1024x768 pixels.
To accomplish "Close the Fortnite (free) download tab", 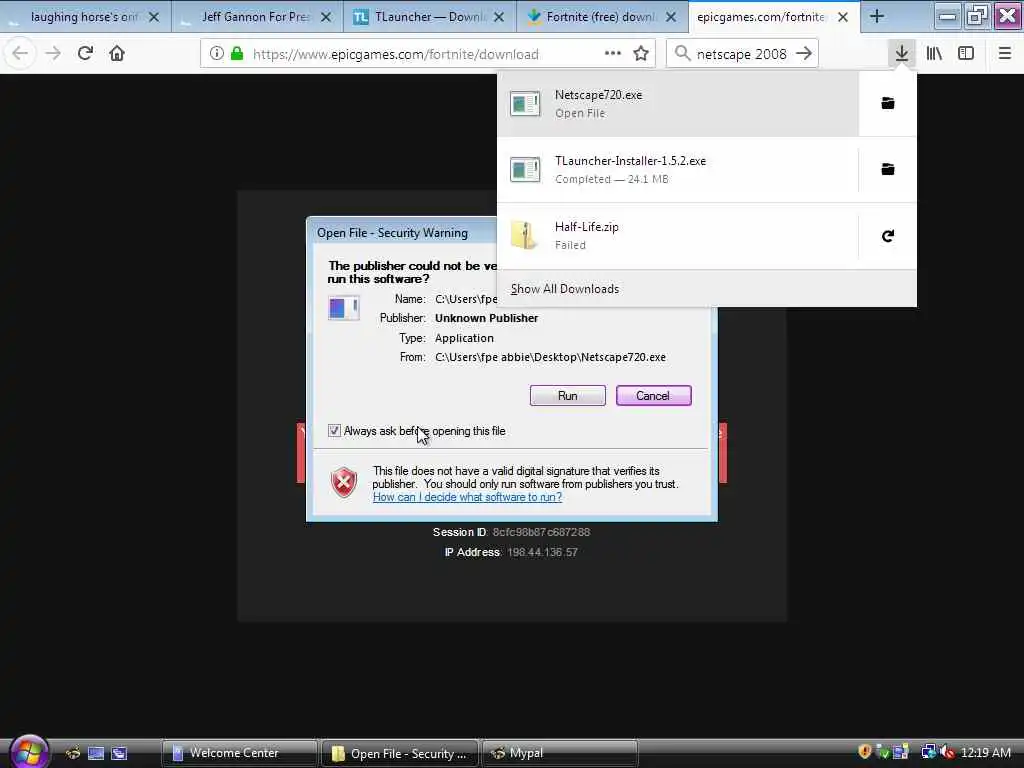I will 671,17.
